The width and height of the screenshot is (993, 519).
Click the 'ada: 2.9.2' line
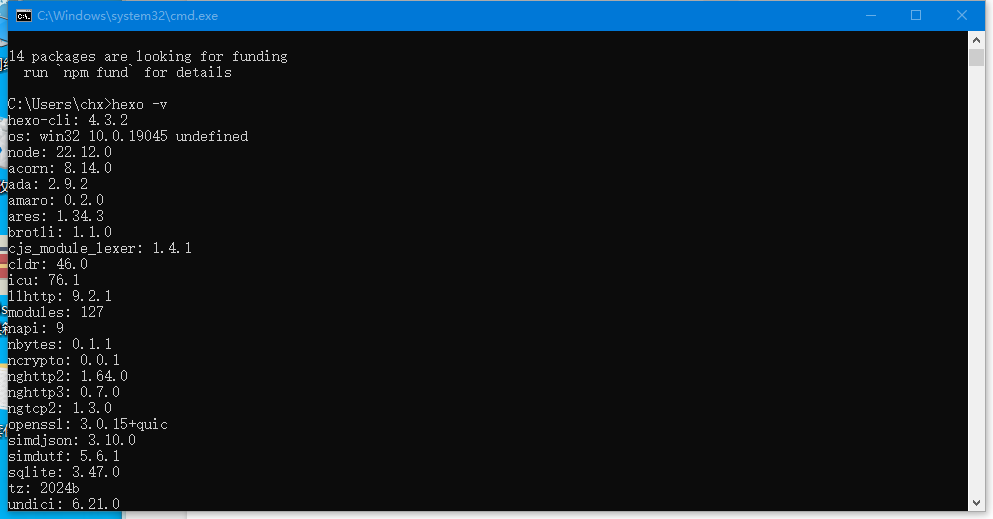tap(48, 184)
